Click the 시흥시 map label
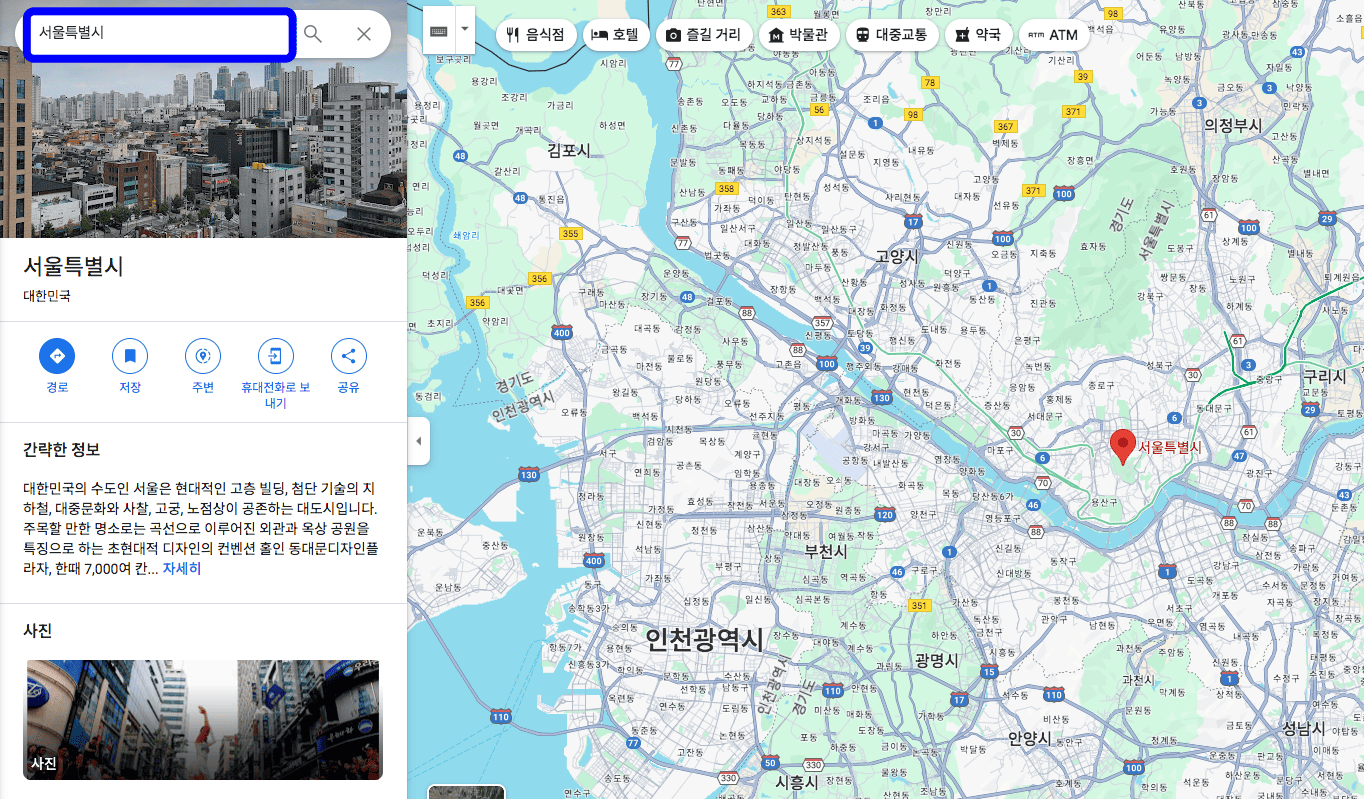The image size is (1364, 799). point(797,783)
